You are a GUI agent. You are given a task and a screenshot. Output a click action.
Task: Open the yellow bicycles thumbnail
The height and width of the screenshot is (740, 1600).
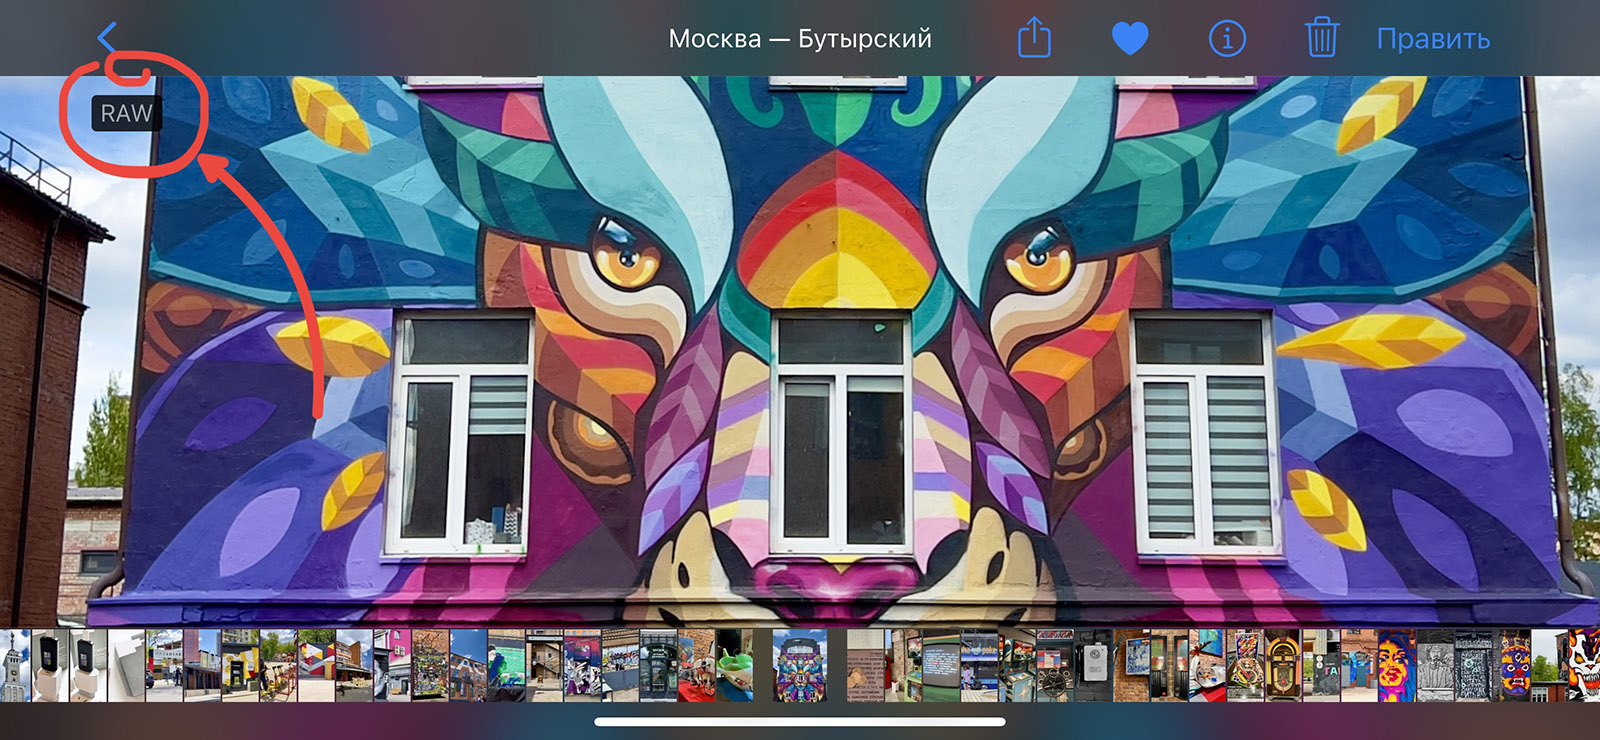pos(279,665)
